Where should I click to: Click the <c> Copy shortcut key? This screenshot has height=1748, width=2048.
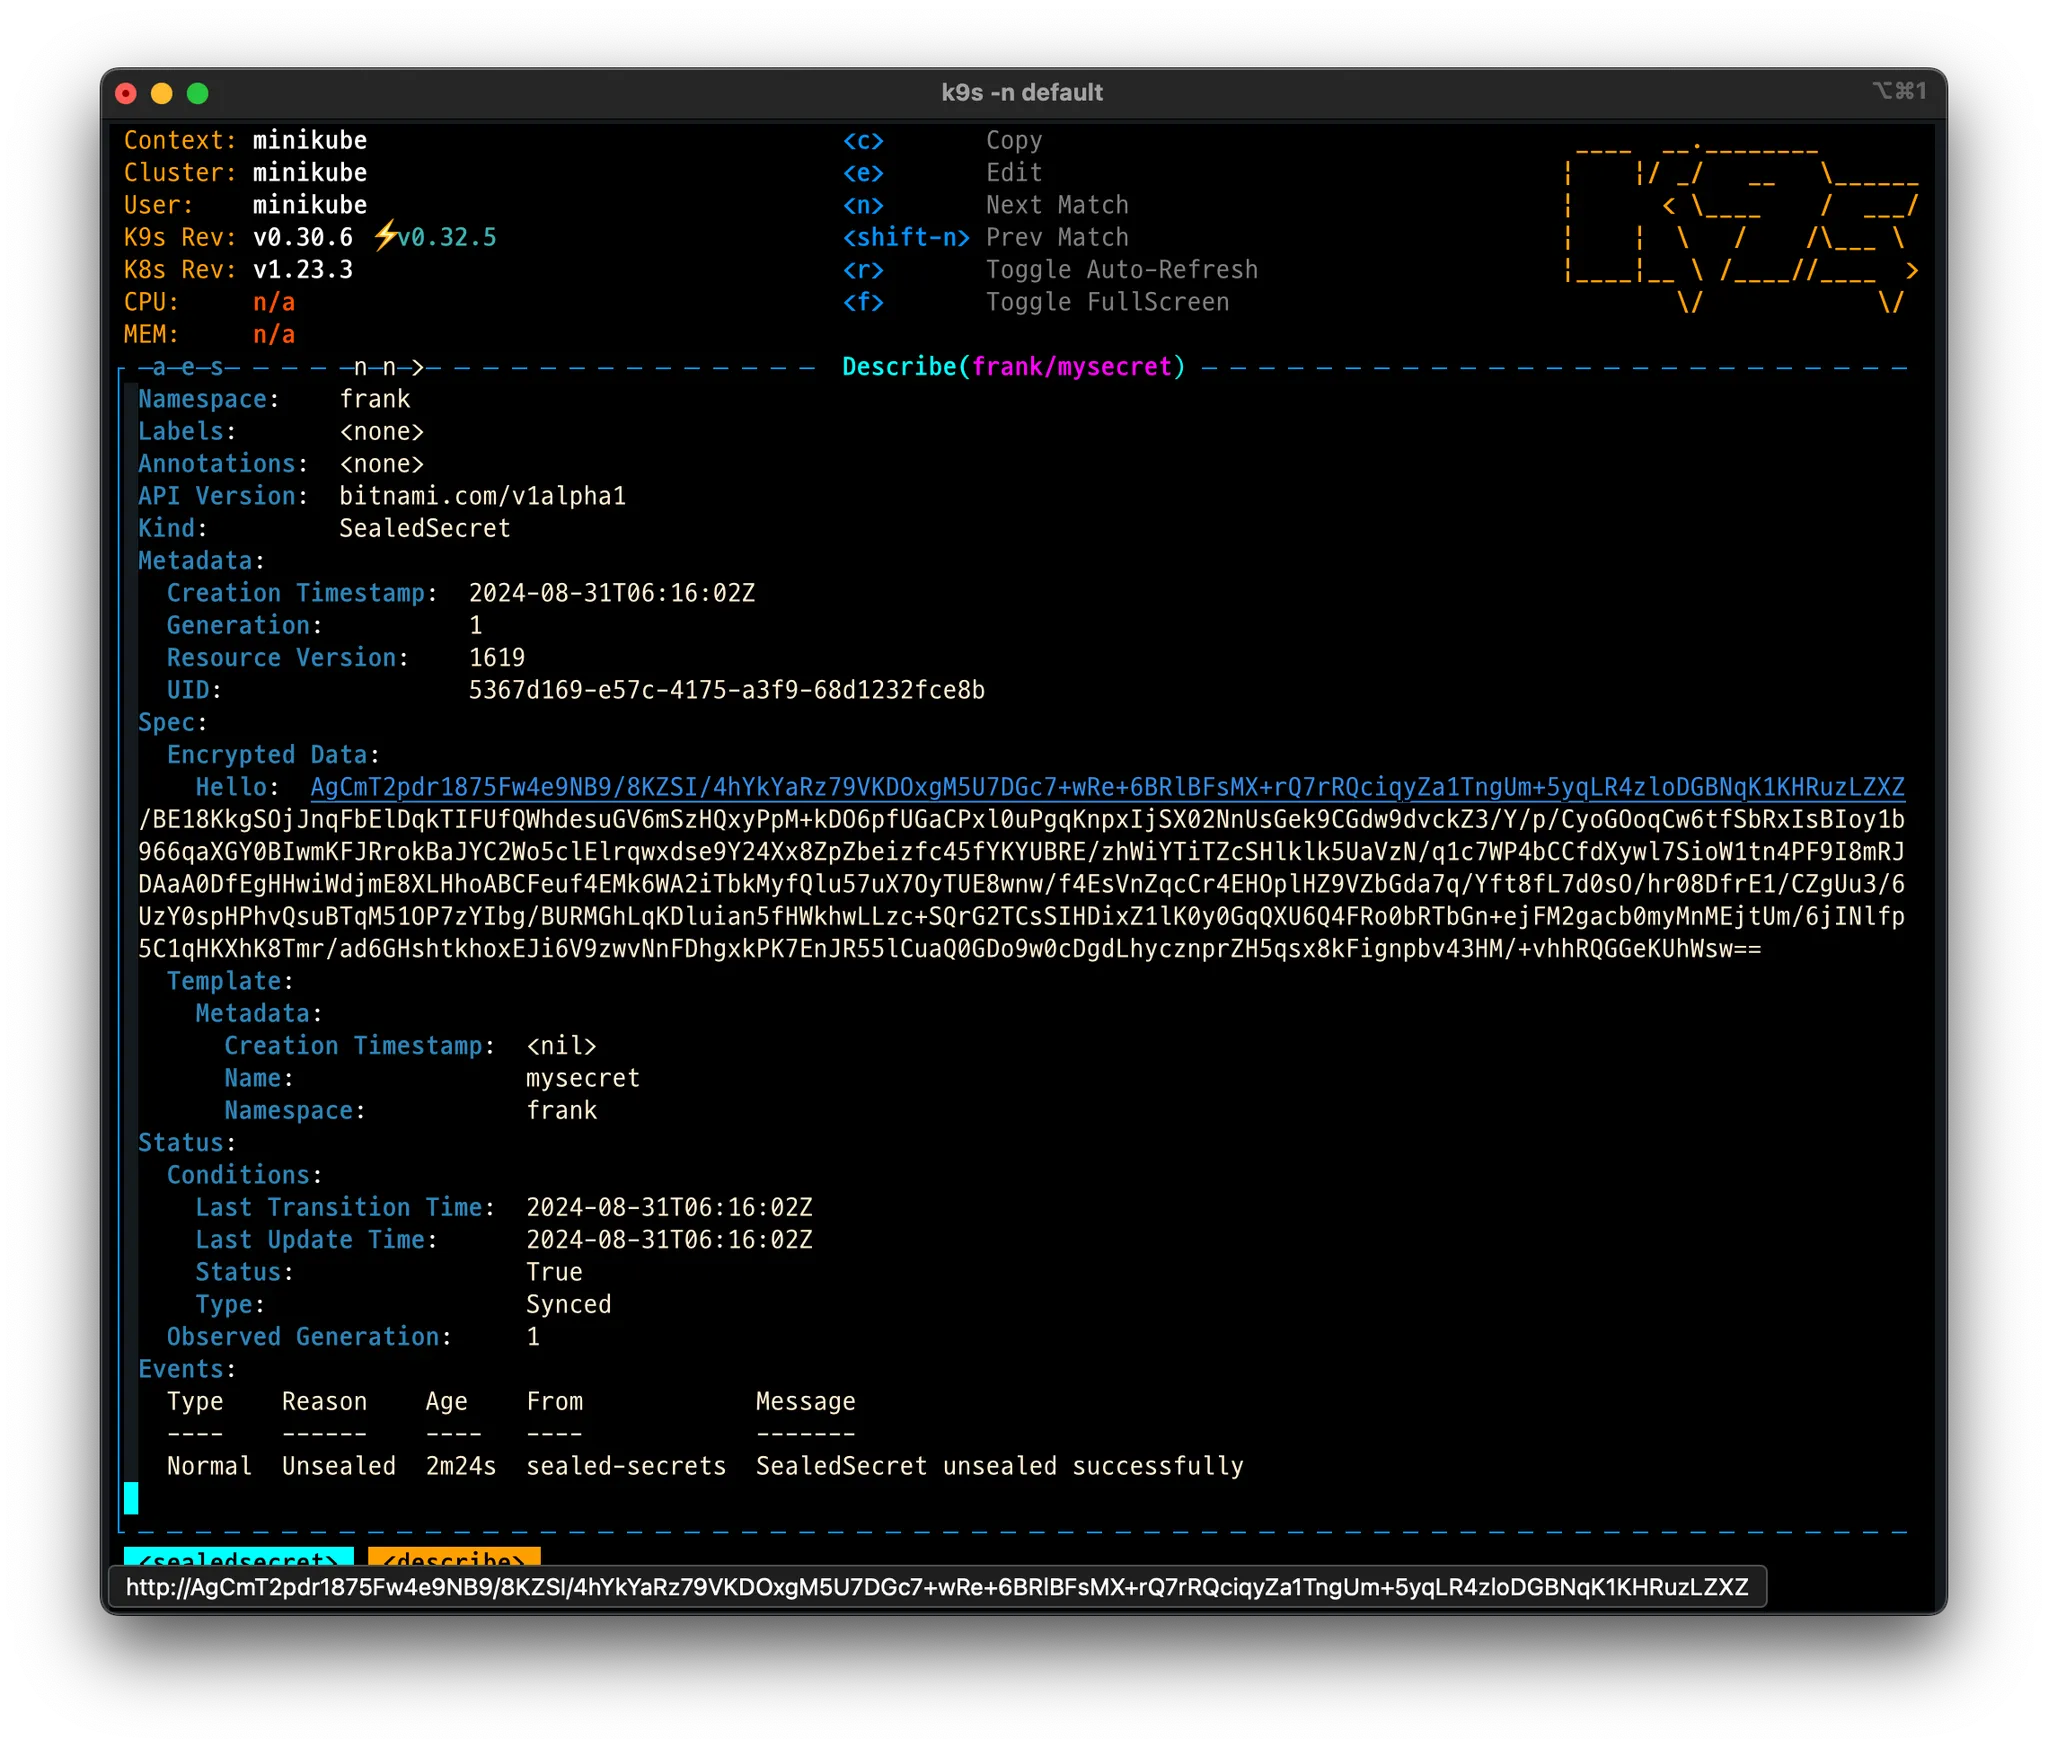coord(863,141)
